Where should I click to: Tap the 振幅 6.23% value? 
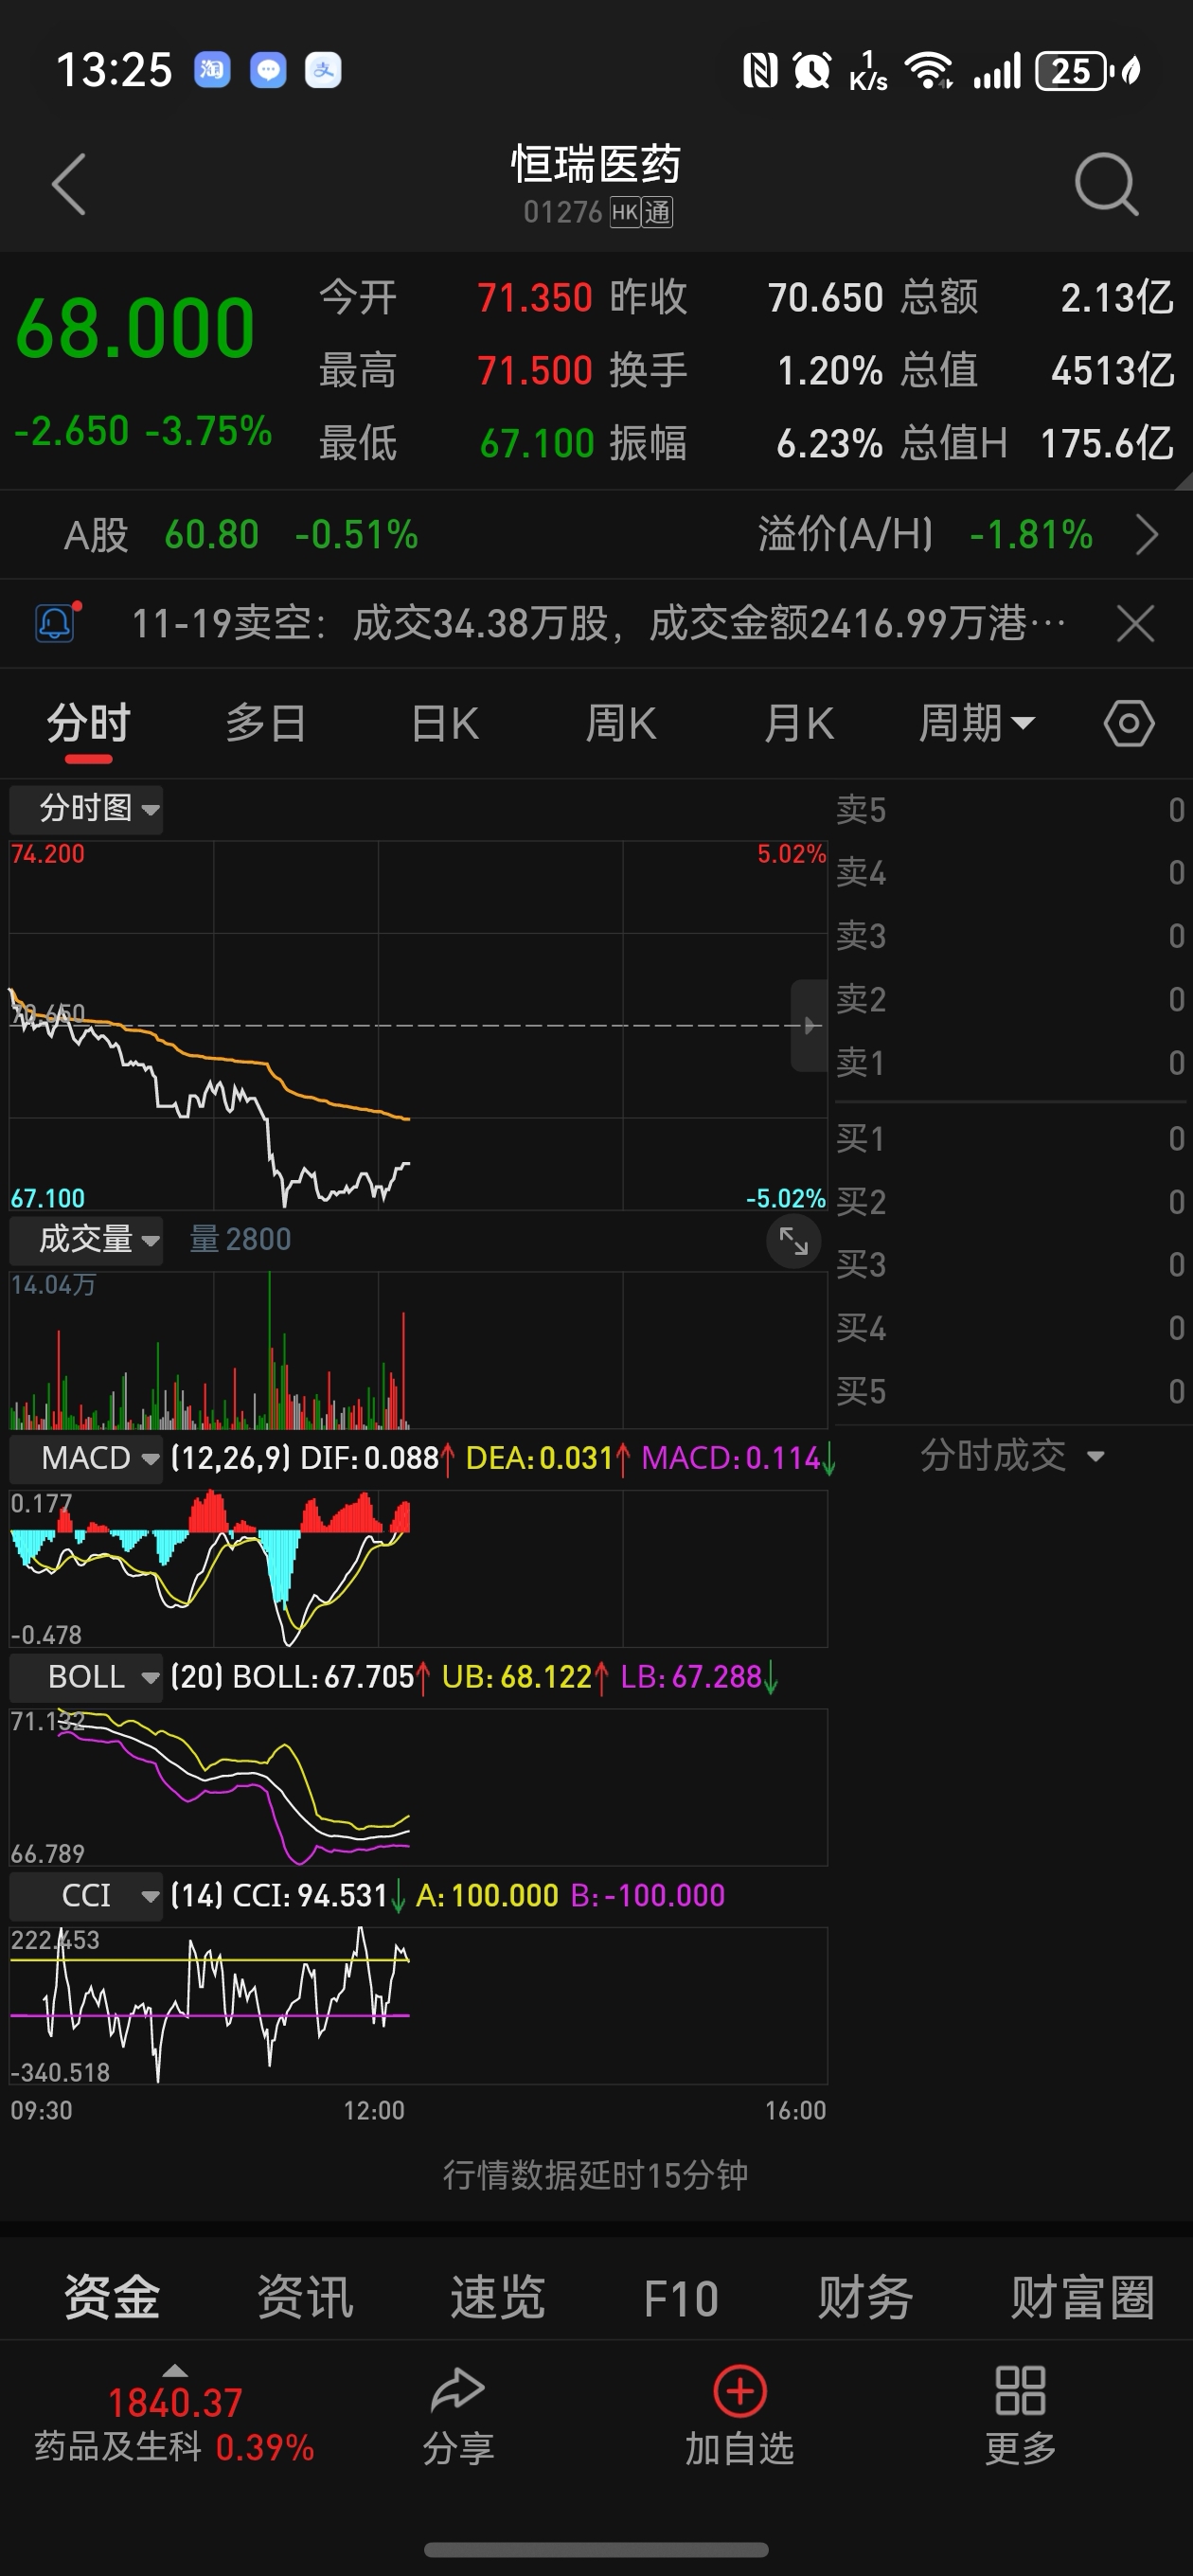tap(830, 443)
